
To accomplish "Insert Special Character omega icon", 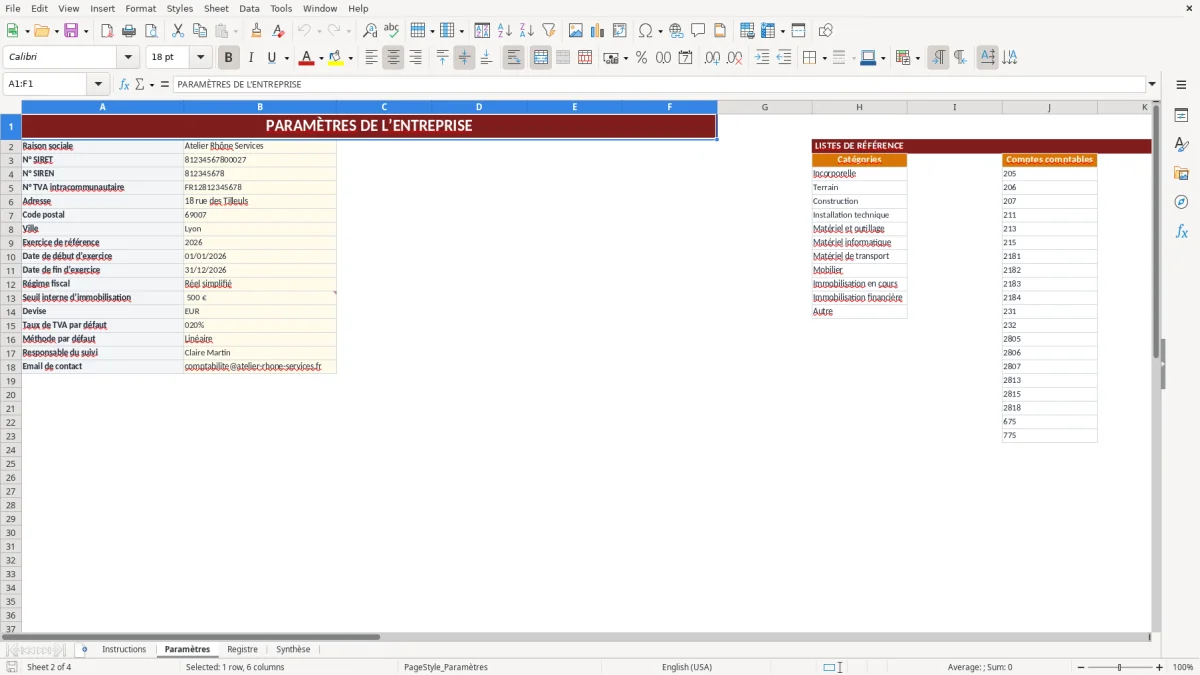I will [x=645, y=30].
